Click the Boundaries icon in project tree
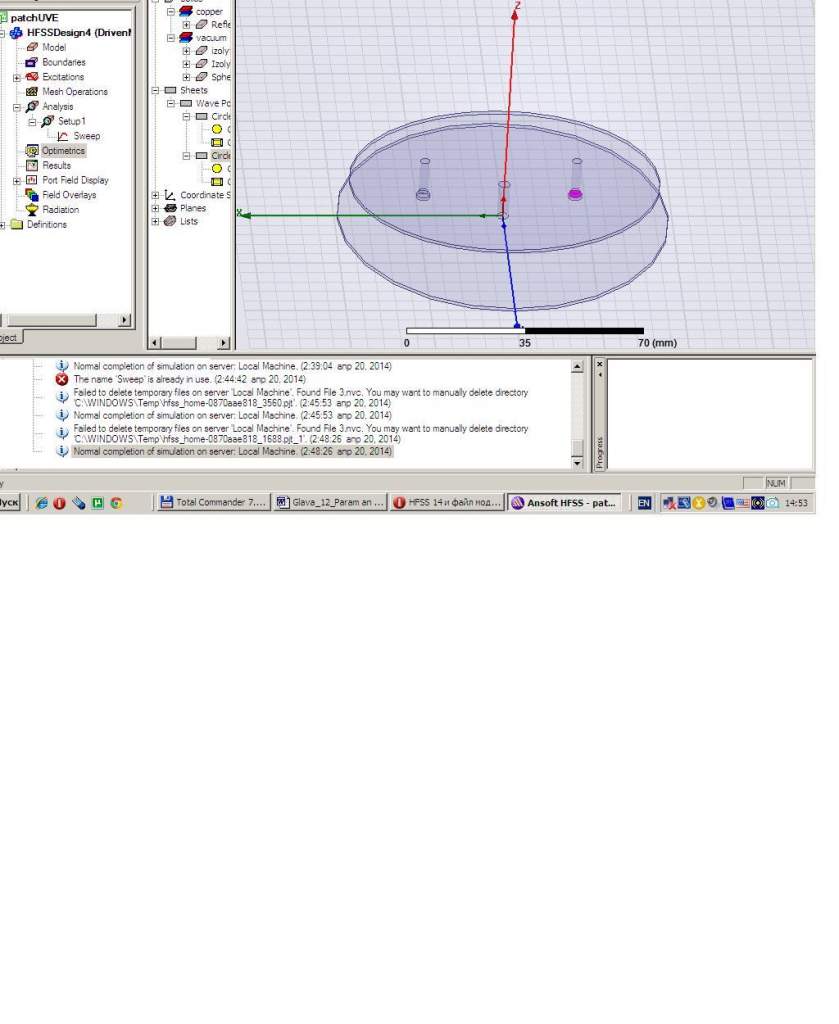 coord(31,62)
